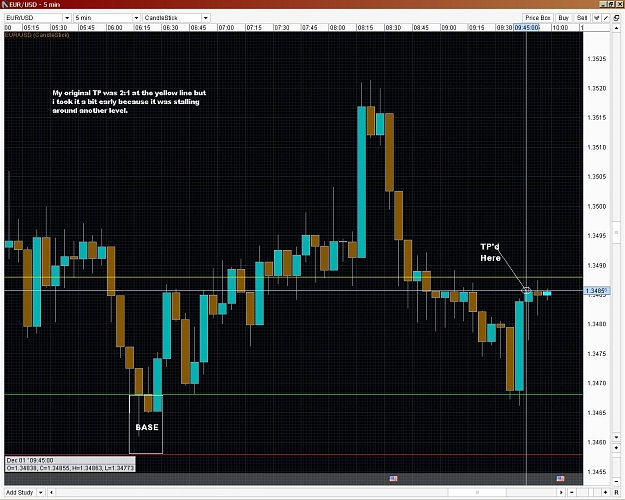Click the down-chevron icon next to Sell
Screen dimensions: 625x500
[597, 18]
